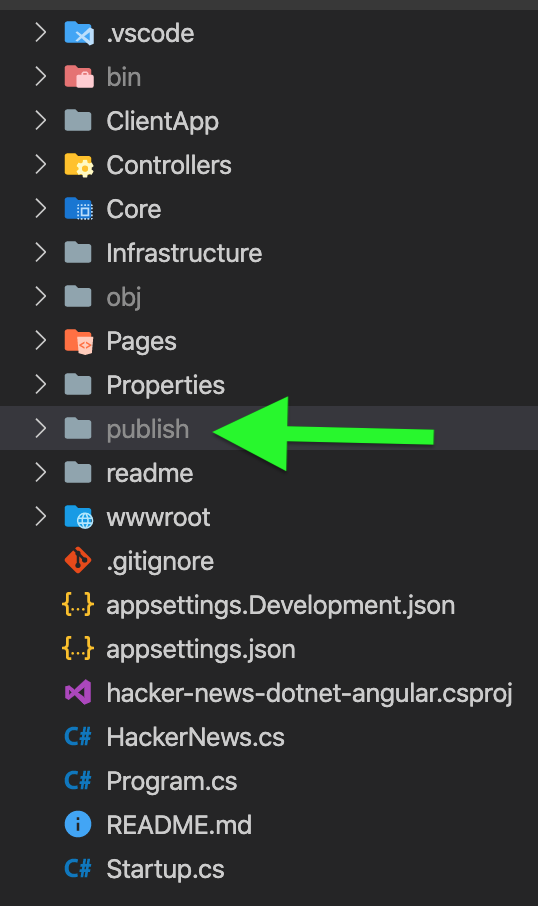Select the readme folder

[269, 473]
